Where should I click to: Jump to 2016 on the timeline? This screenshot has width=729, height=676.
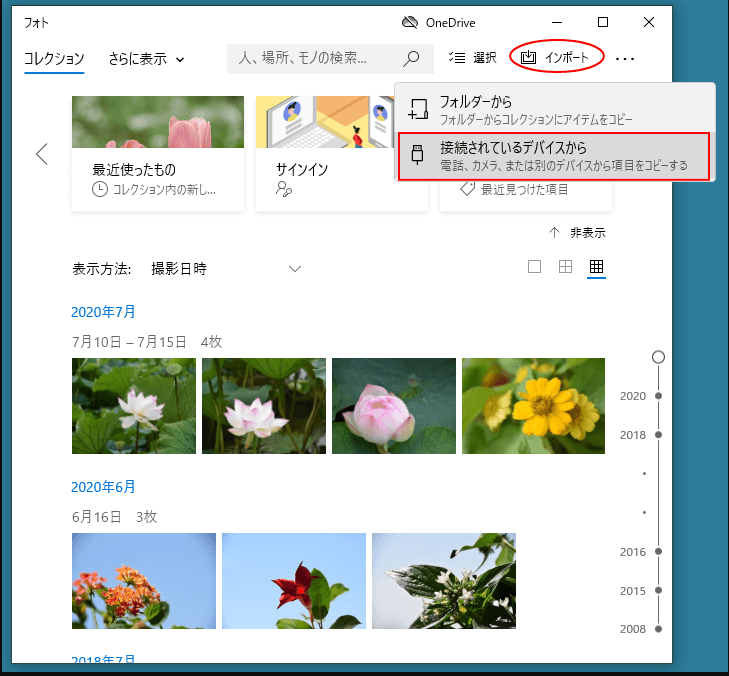[633, 552]
